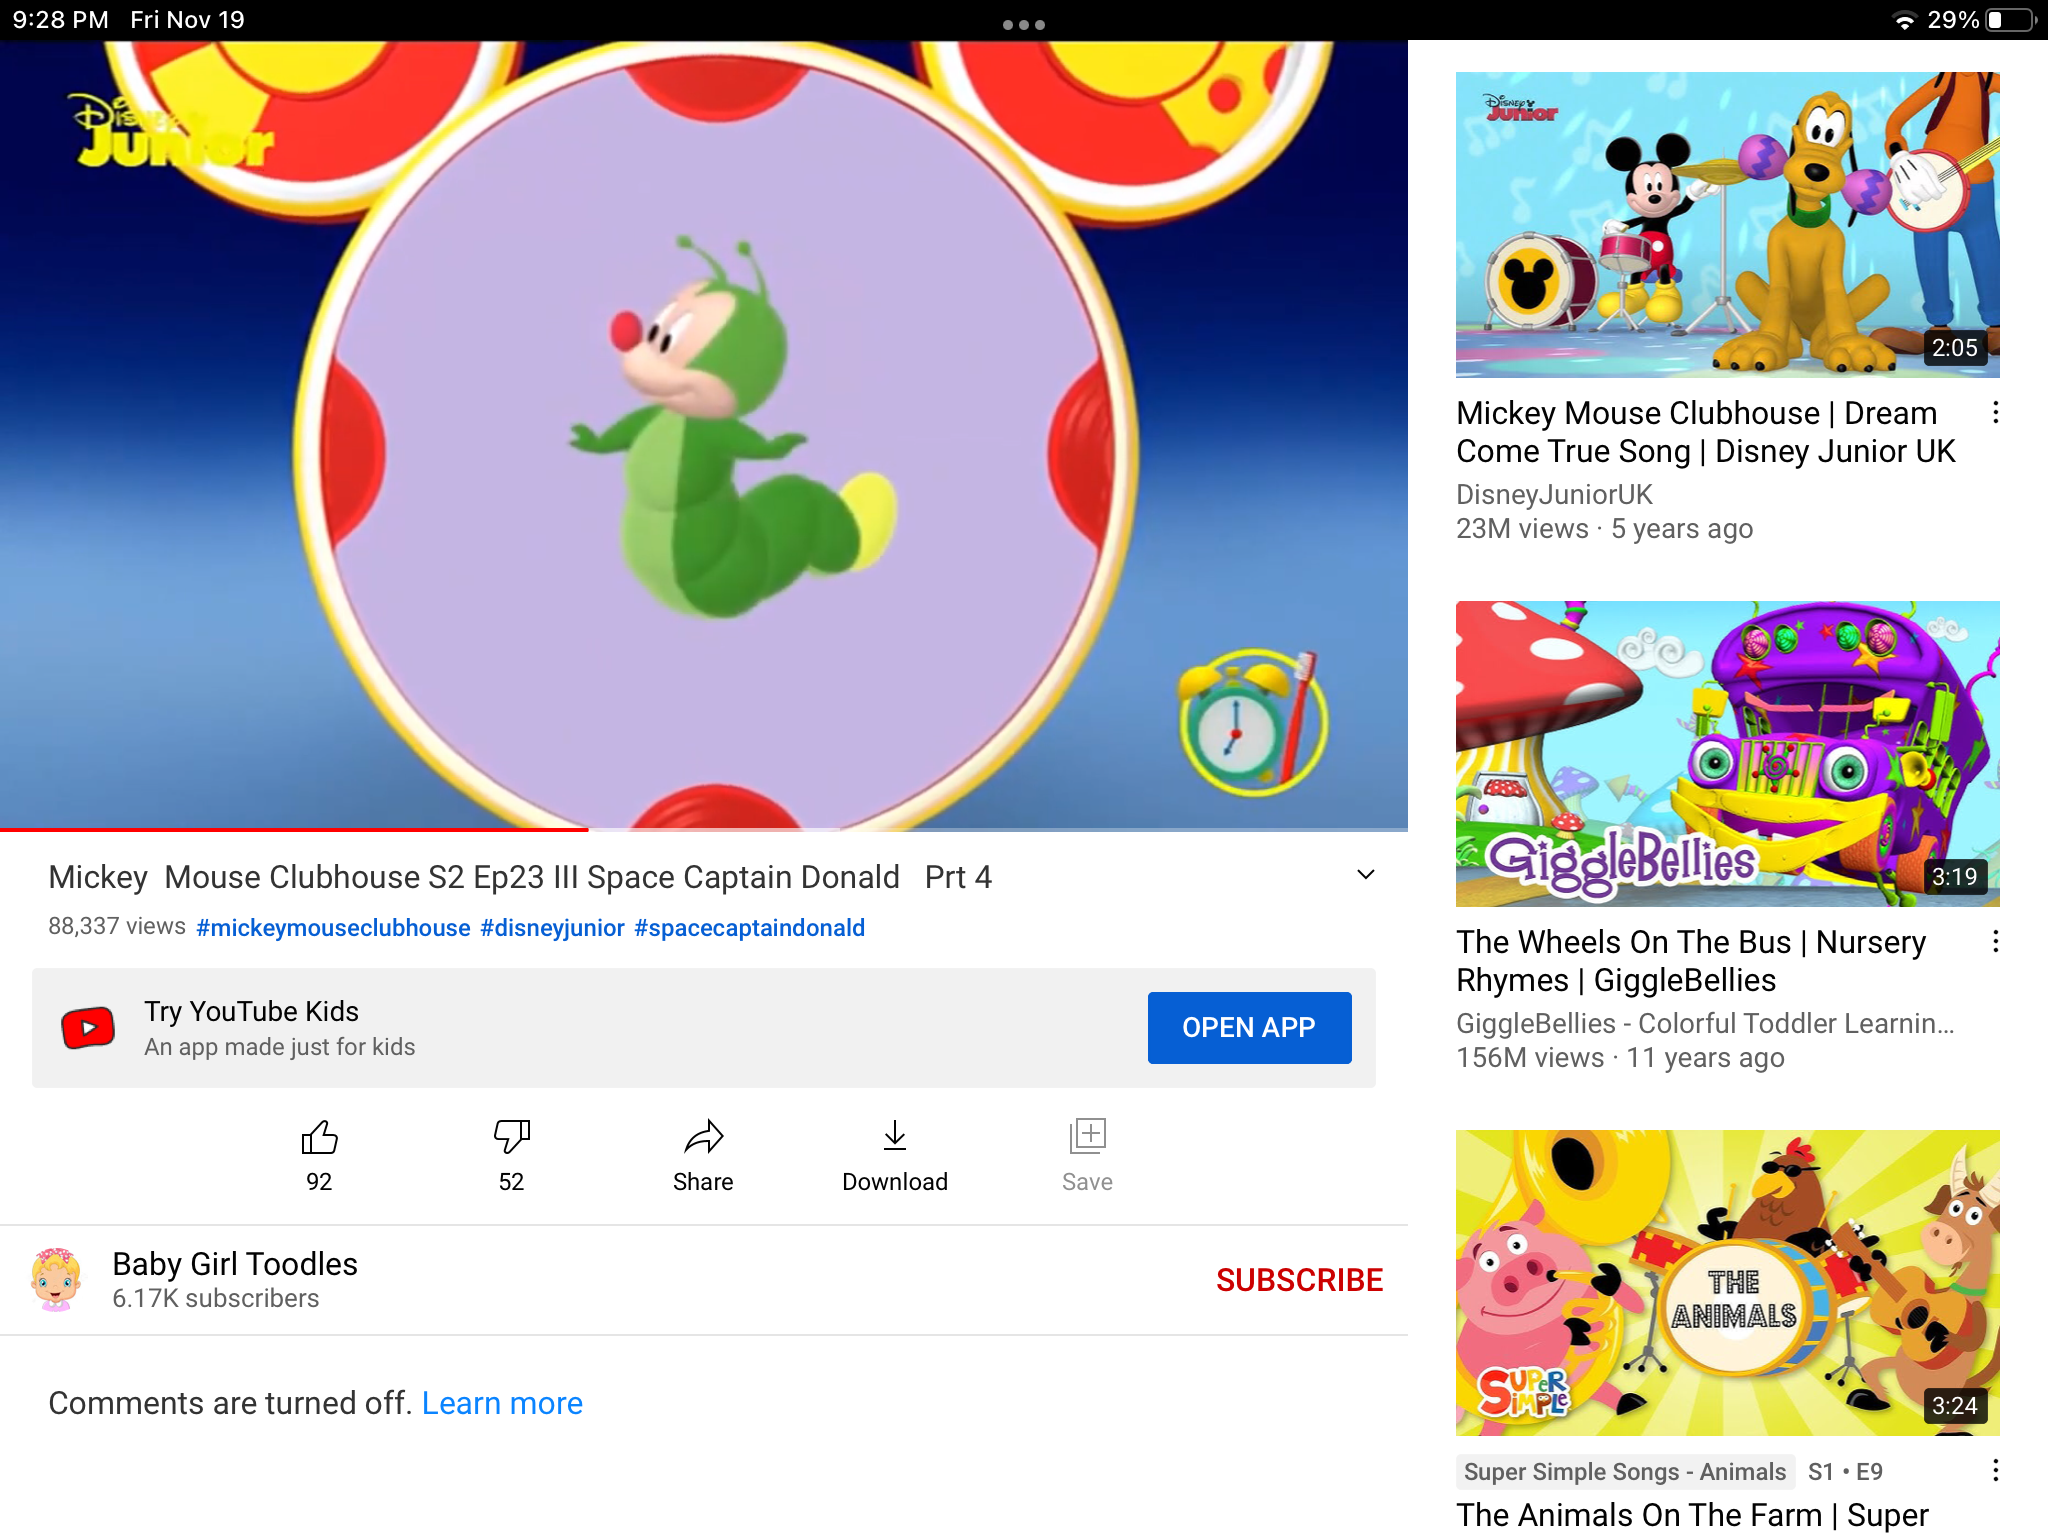Open Baby Girl Toodles channel avatar

56,1279
